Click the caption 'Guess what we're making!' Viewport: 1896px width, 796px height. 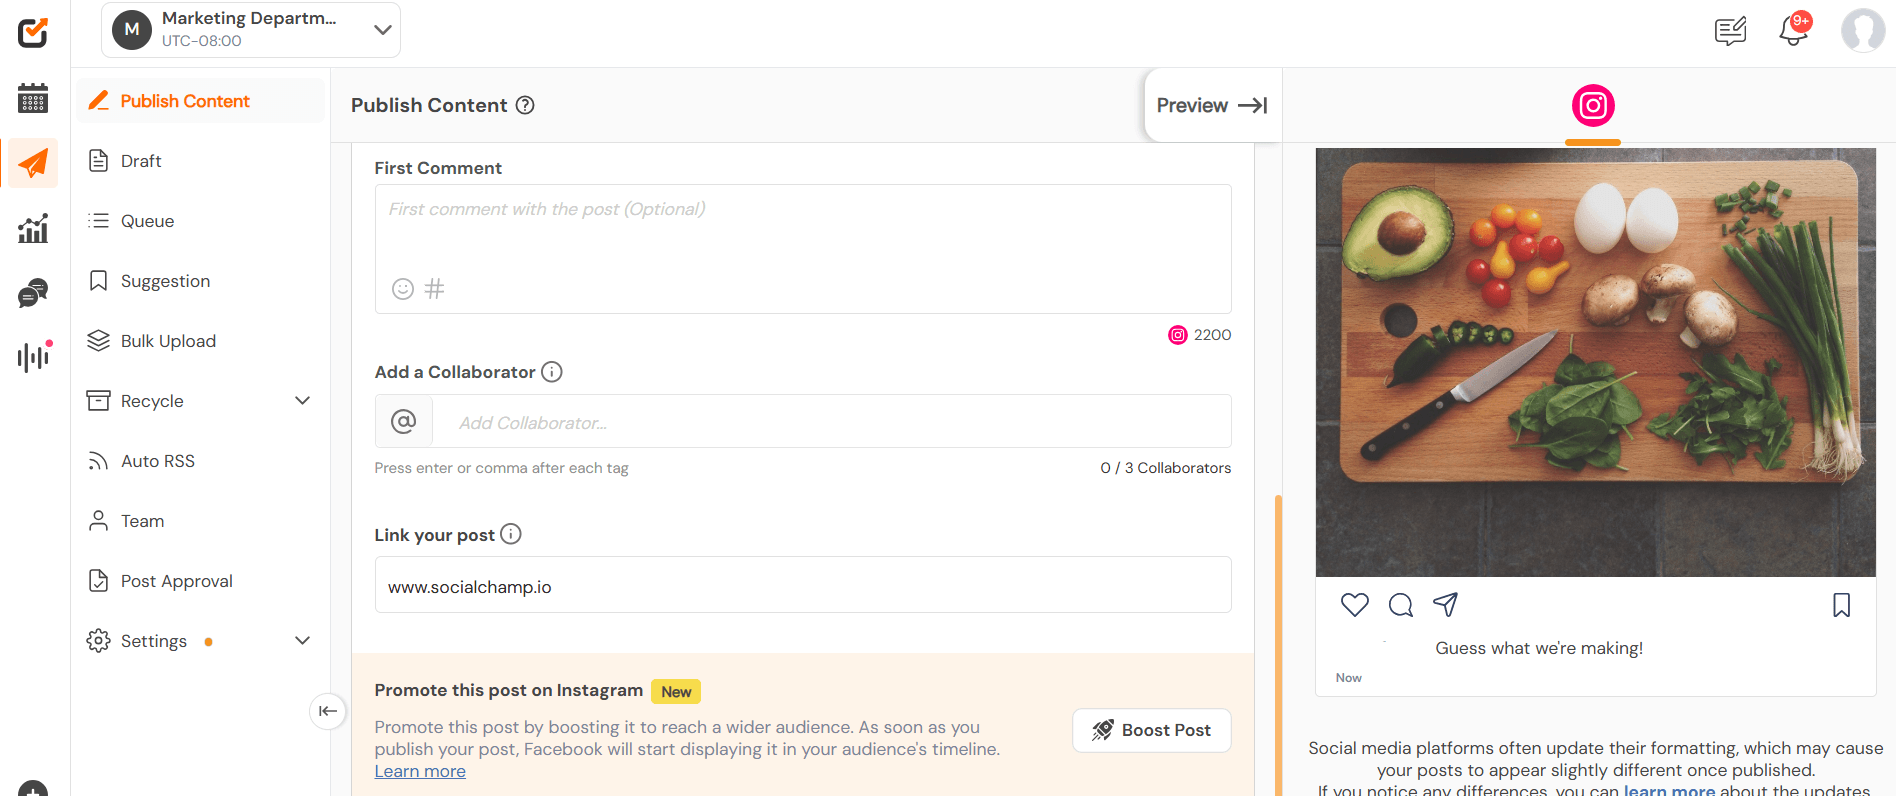(1539, 648)
